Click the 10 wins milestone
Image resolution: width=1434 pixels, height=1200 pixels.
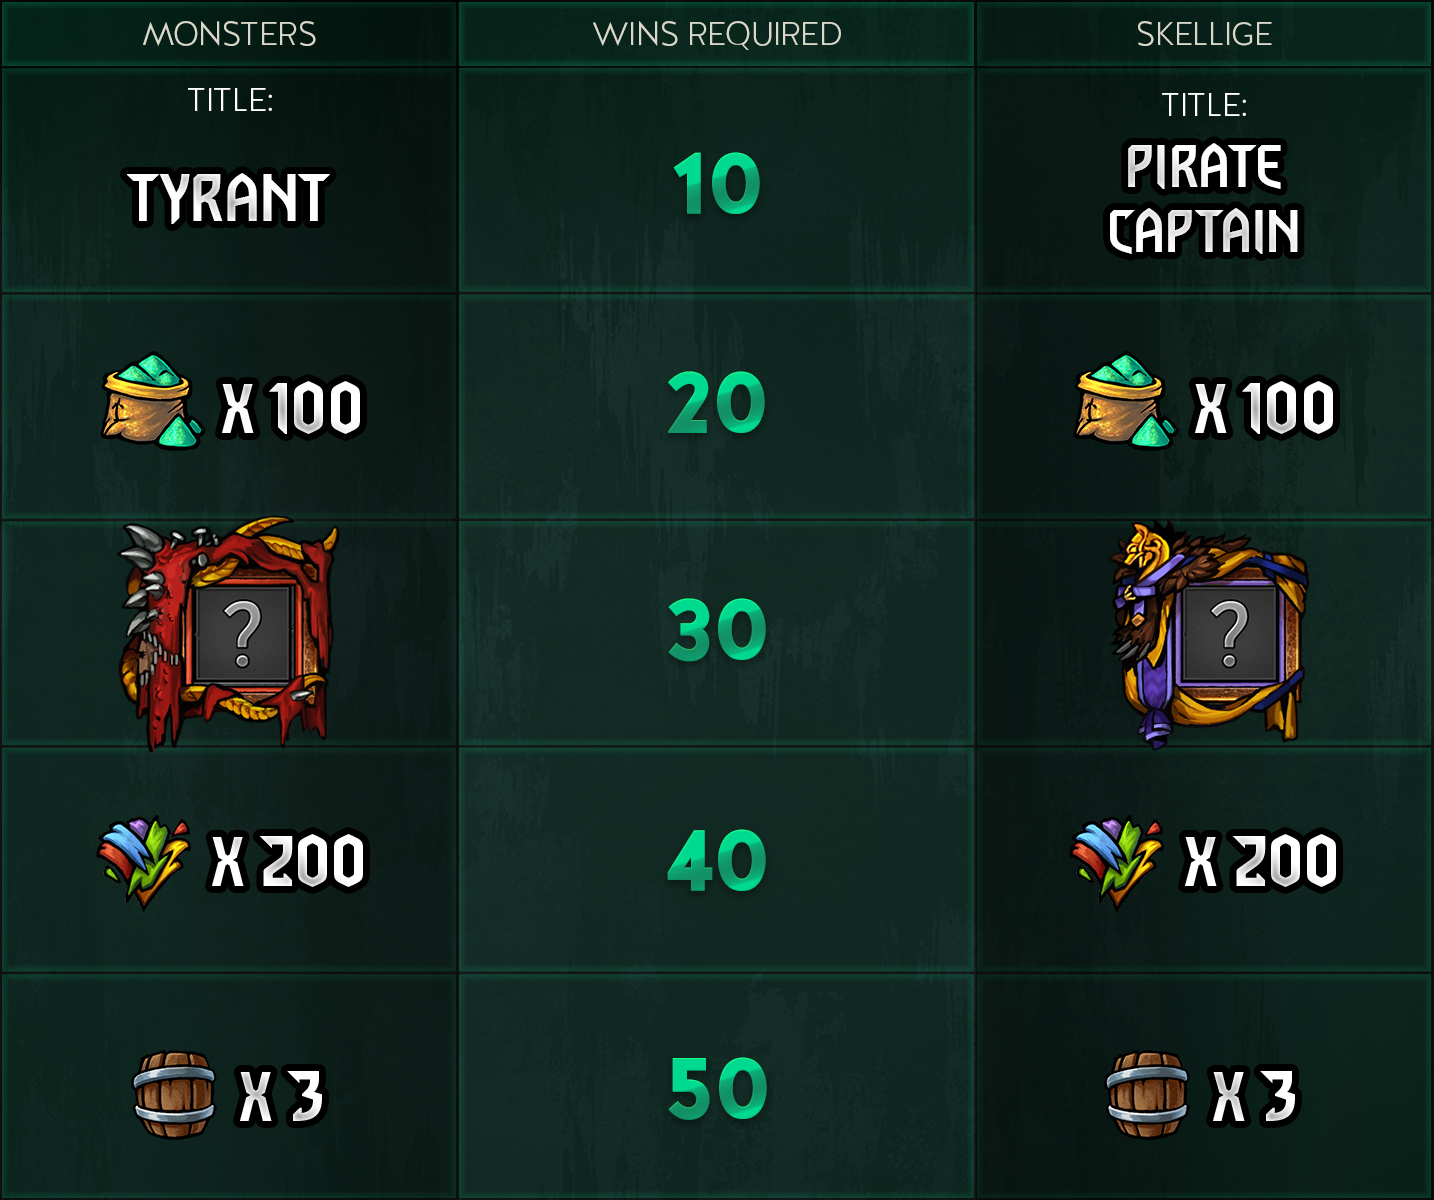[717, 184]
